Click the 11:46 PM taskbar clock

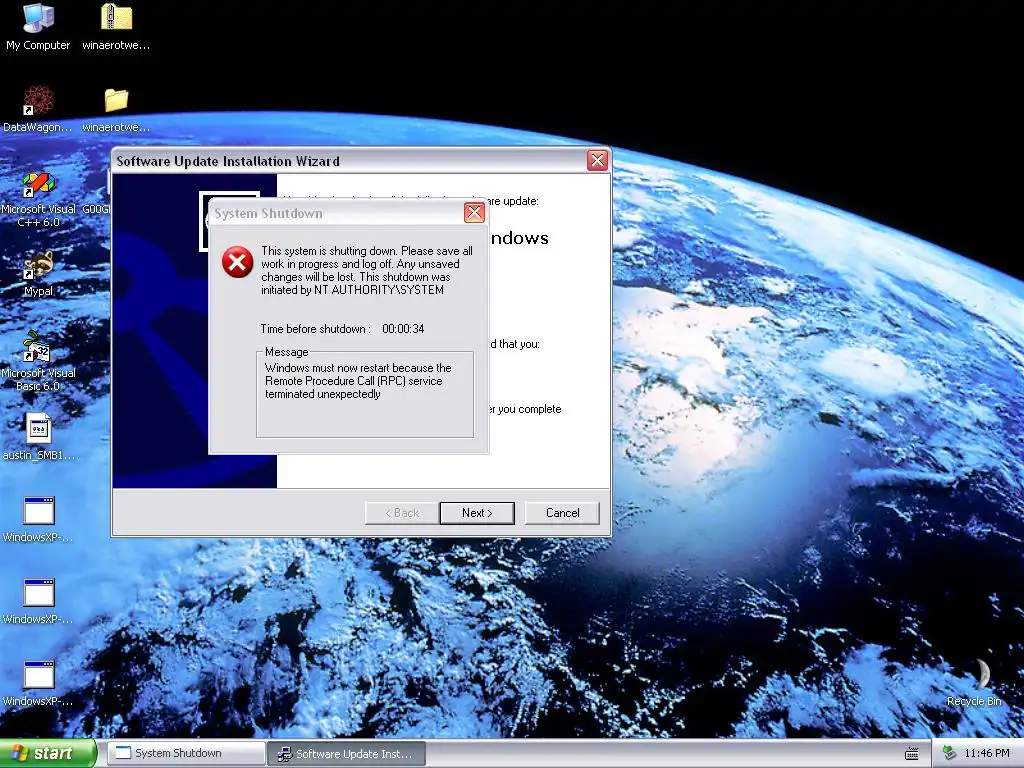tap(987, 753)
